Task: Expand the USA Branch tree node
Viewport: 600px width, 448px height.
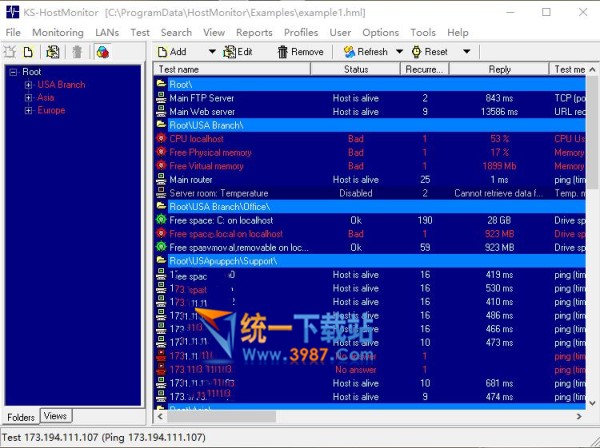Action: click(x=28, y=85)
